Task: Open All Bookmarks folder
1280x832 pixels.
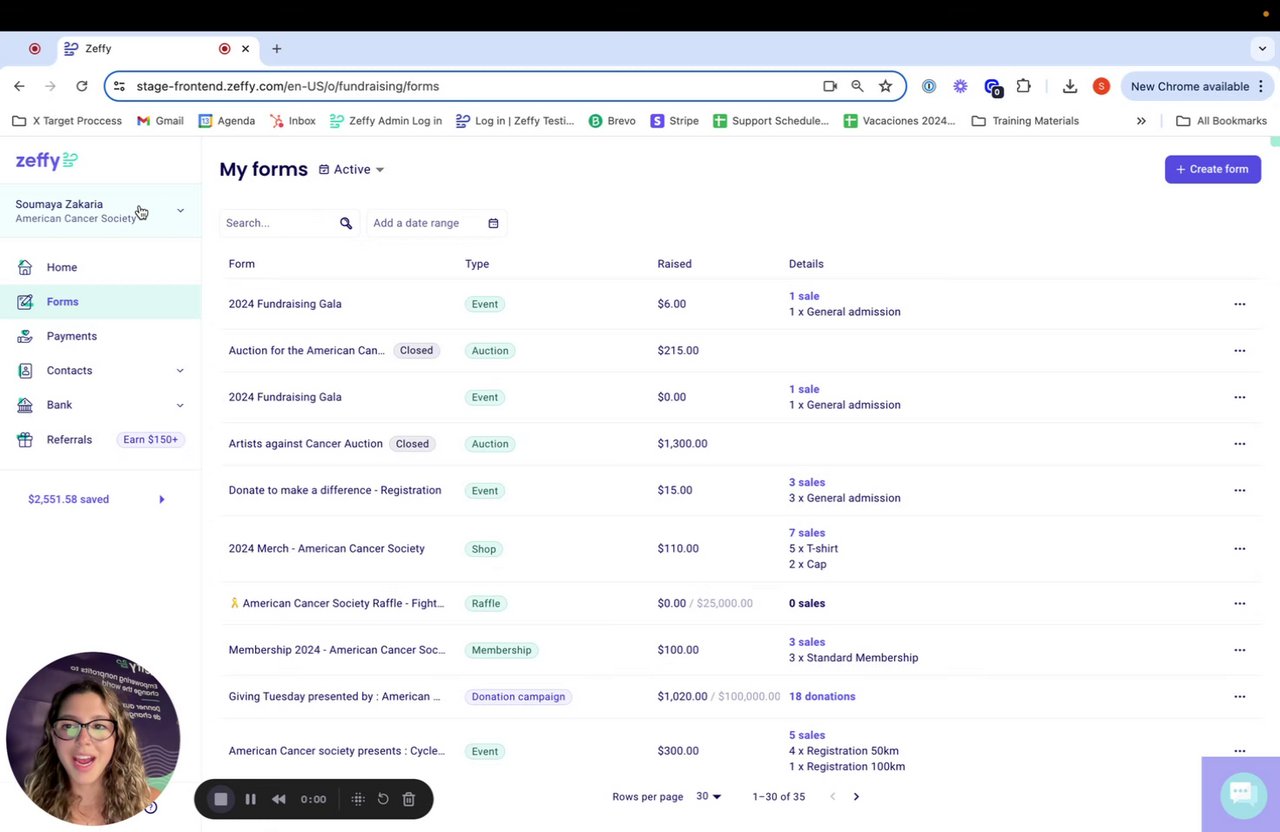Action: pyautogui.click(x=1221, y=121)
